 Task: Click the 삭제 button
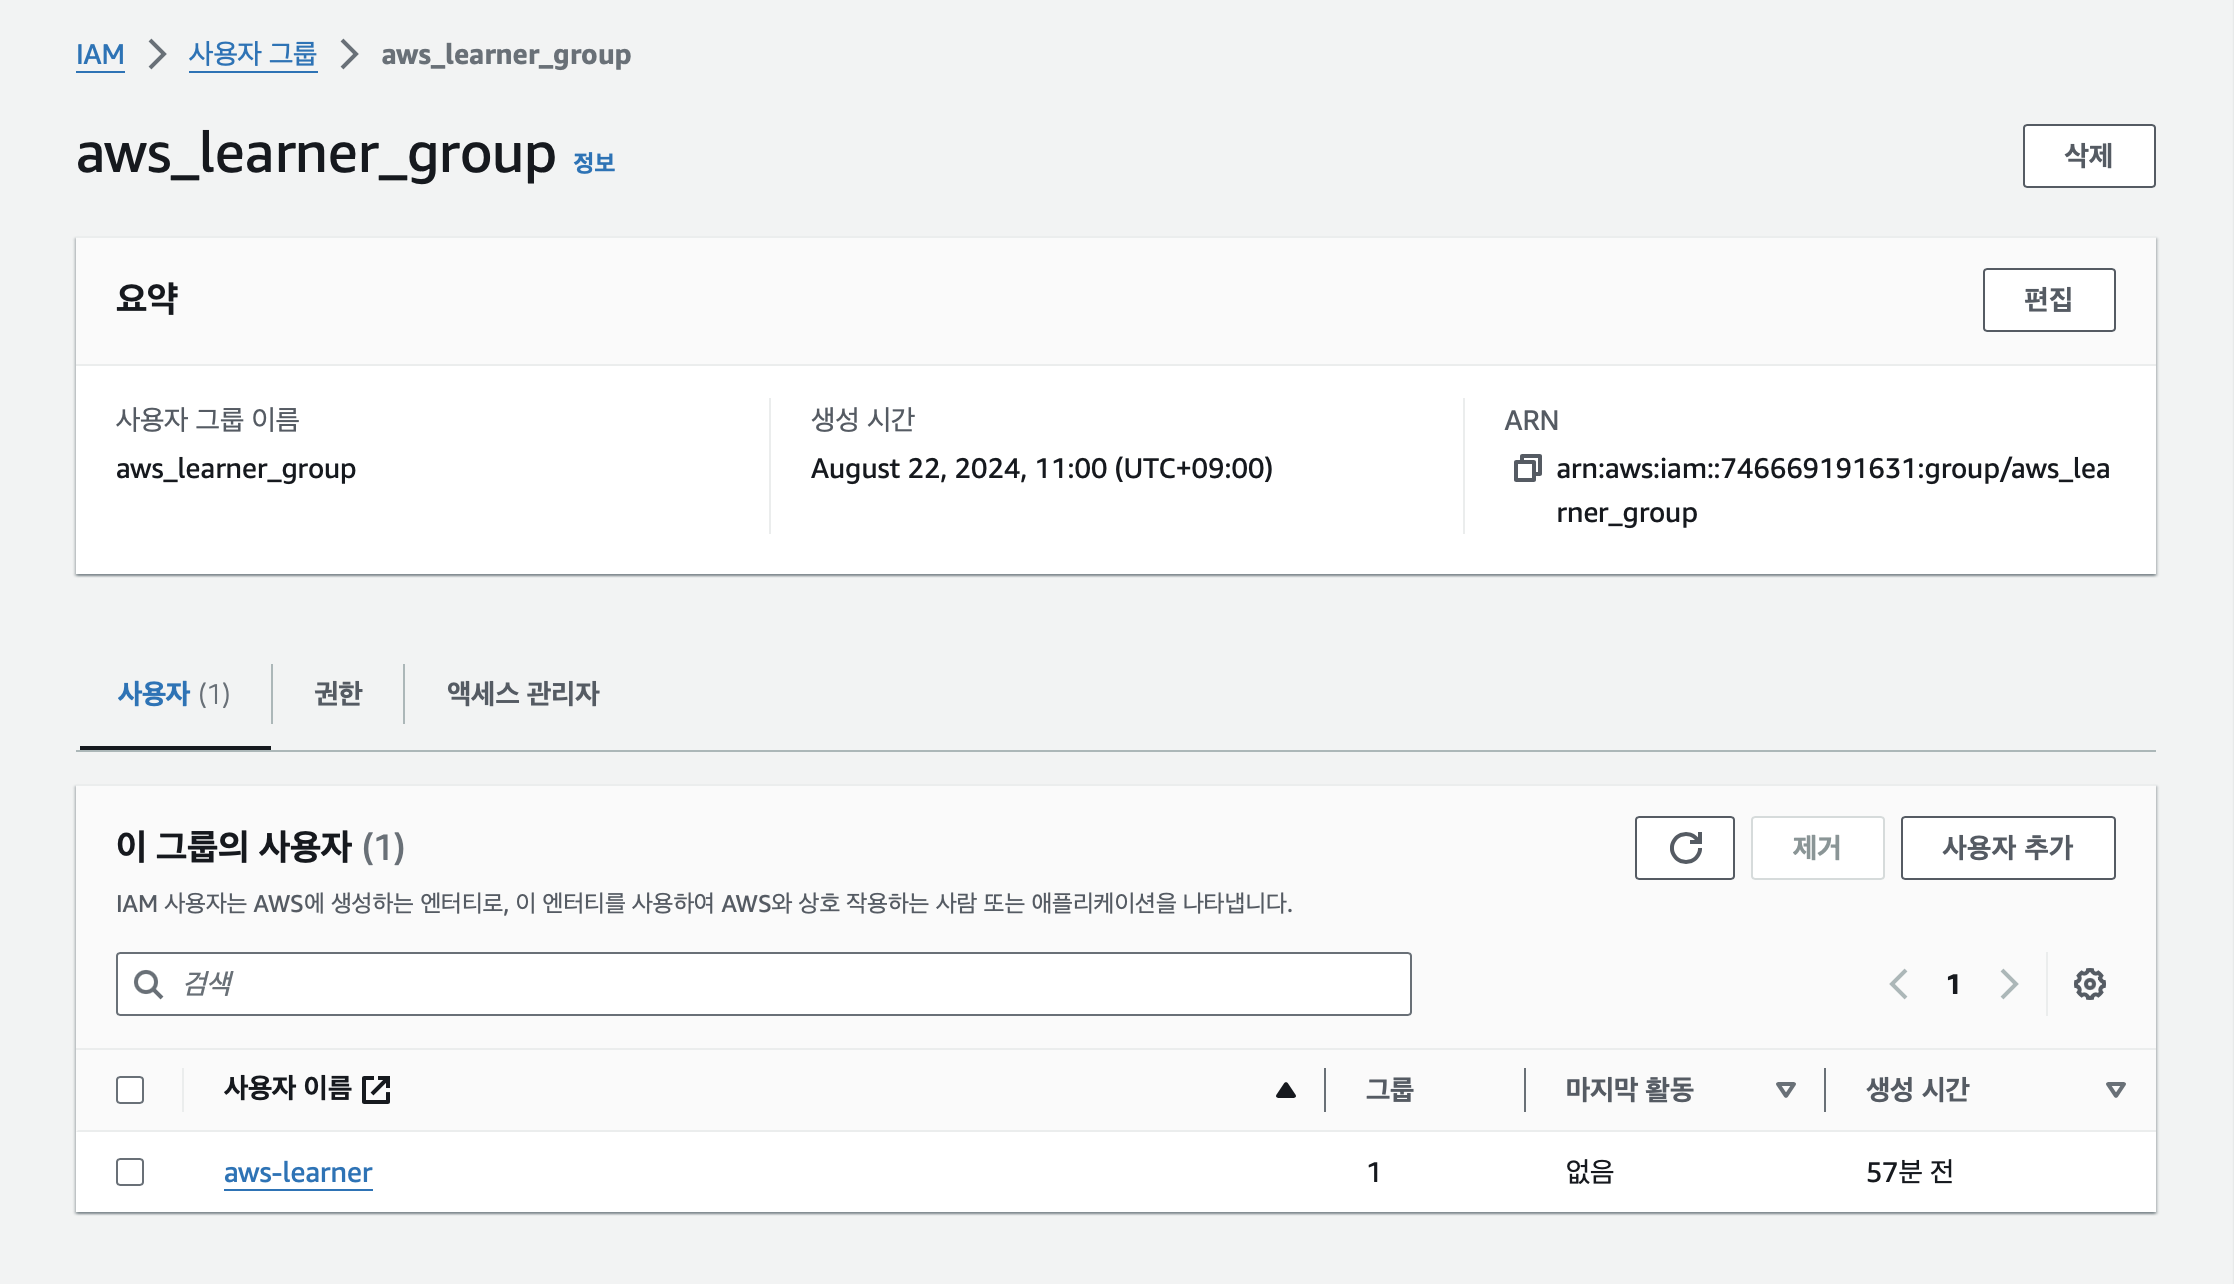(x=2089, y=156)
